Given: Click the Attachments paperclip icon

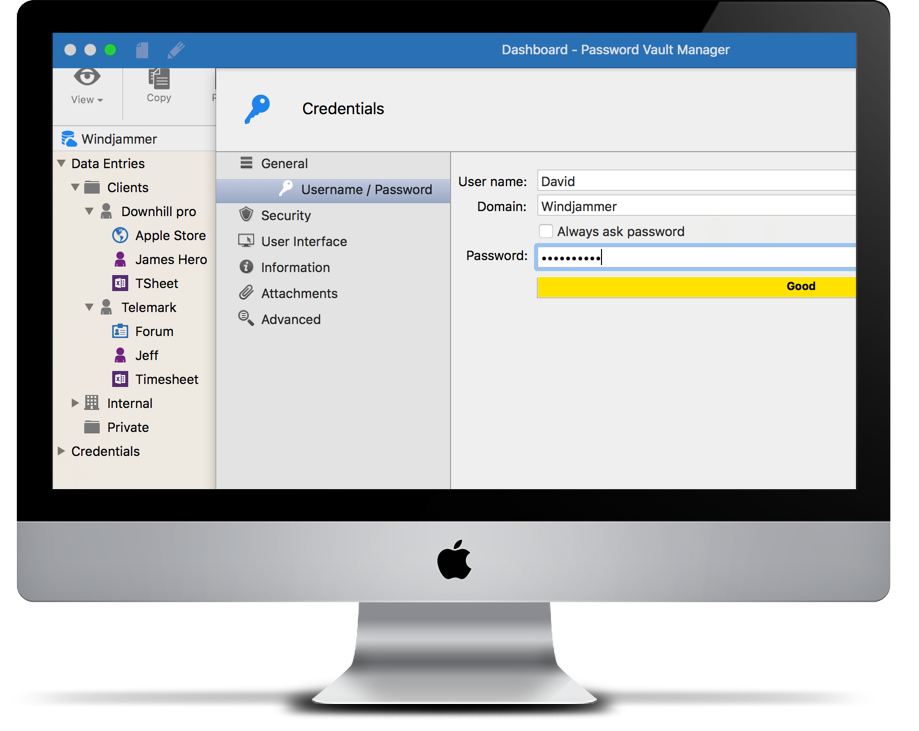Looking at the screenshot, I should click(246, 293).
